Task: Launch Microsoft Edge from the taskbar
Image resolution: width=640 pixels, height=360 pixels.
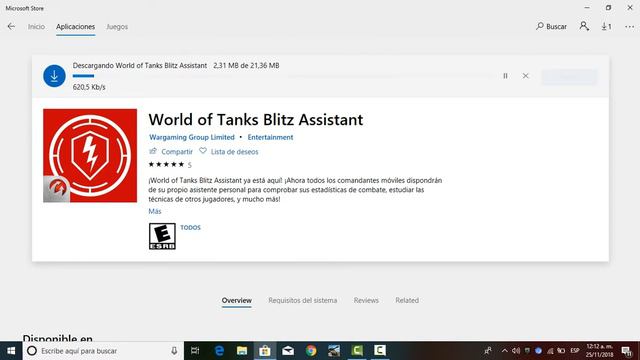Action: coord(219,351)
